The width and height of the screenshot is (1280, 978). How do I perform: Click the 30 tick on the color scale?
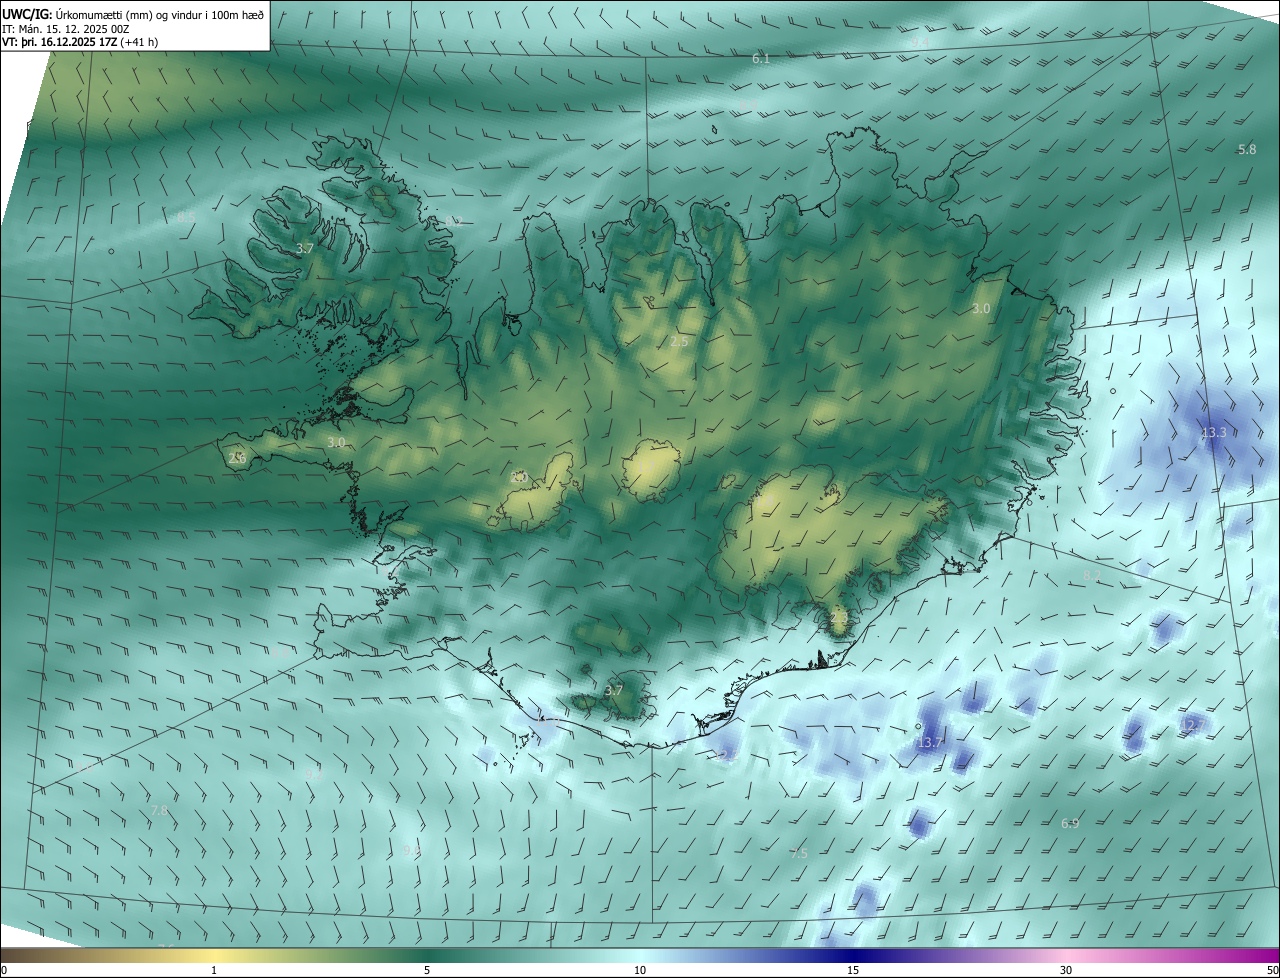click(1066, 971)
